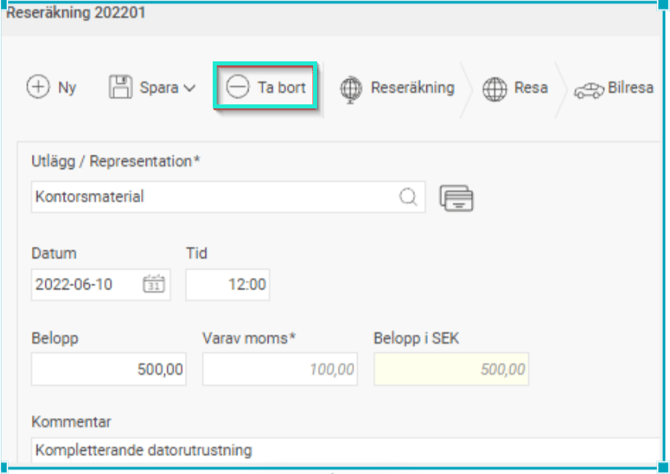Image resolution: width=670 pixels, height=474 pixels.
Task: Select the Reseräkning step label
Action: tap(412, 88)
